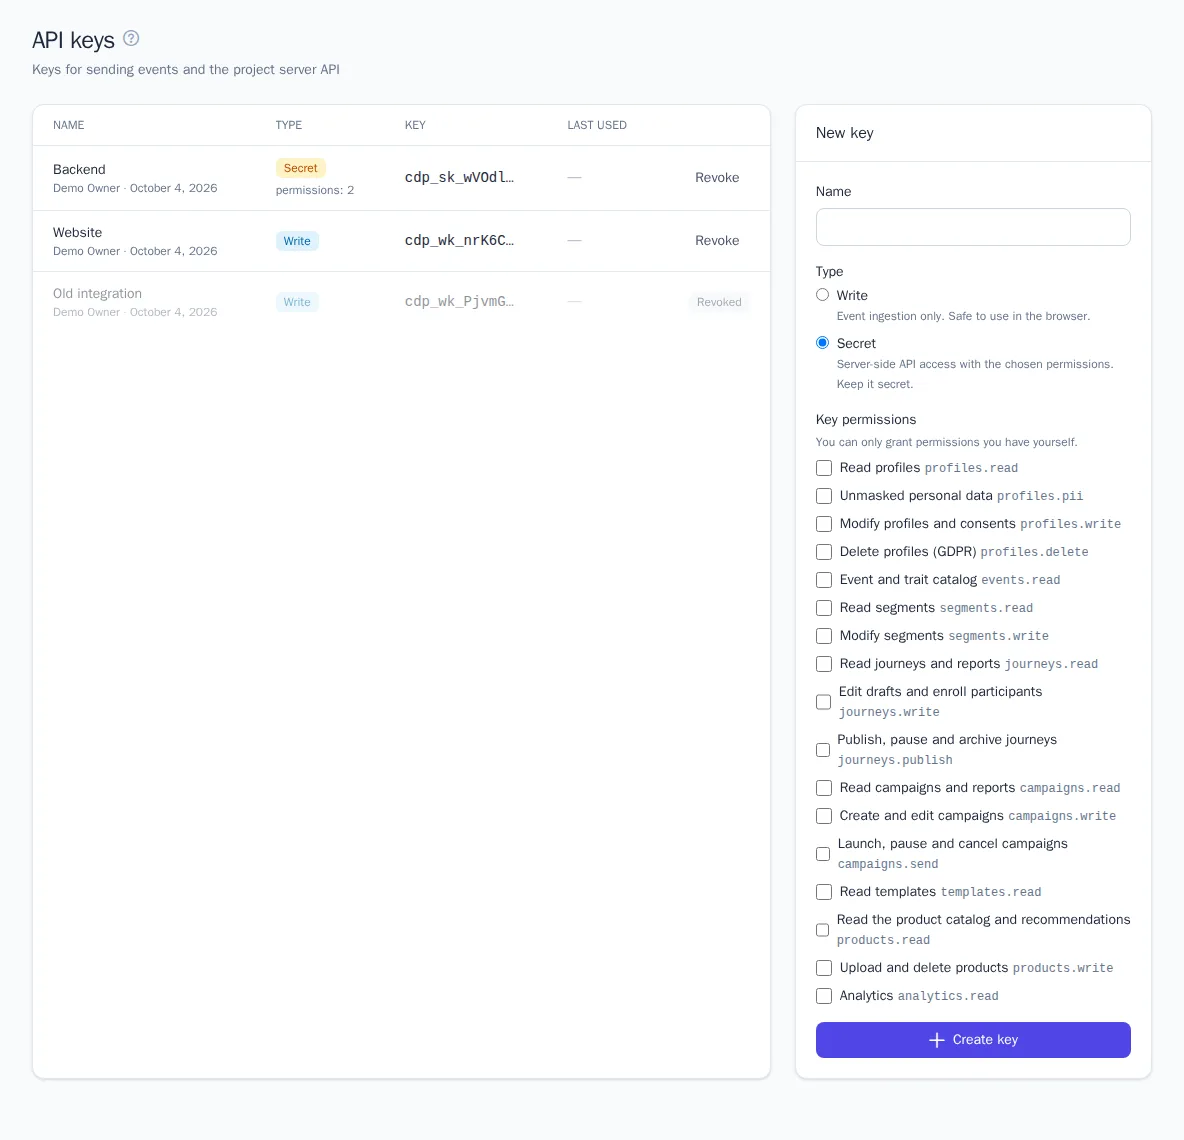Enable Modify segments permission
The height and width of the screenshot is (1140, 1184).
point(824,636)
